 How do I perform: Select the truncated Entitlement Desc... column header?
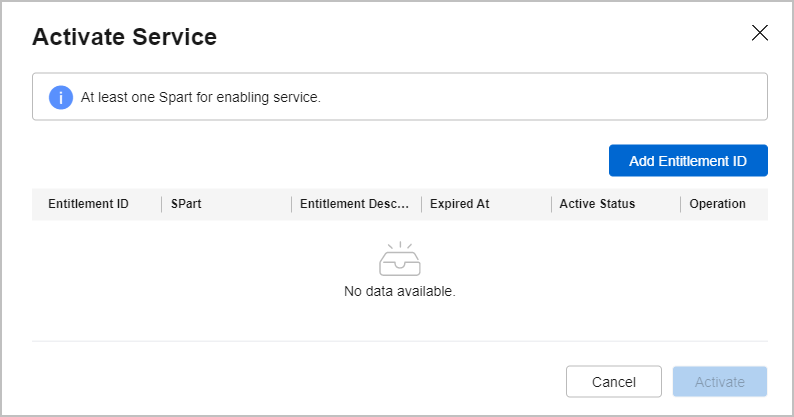[354, 204]
